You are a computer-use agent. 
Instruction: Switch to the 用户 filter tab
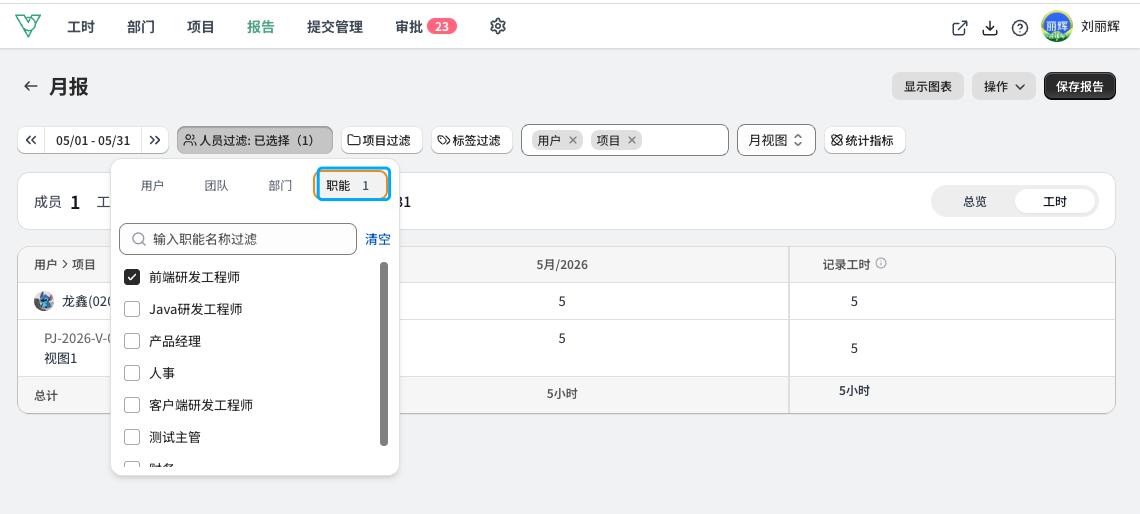pos(152,185)
